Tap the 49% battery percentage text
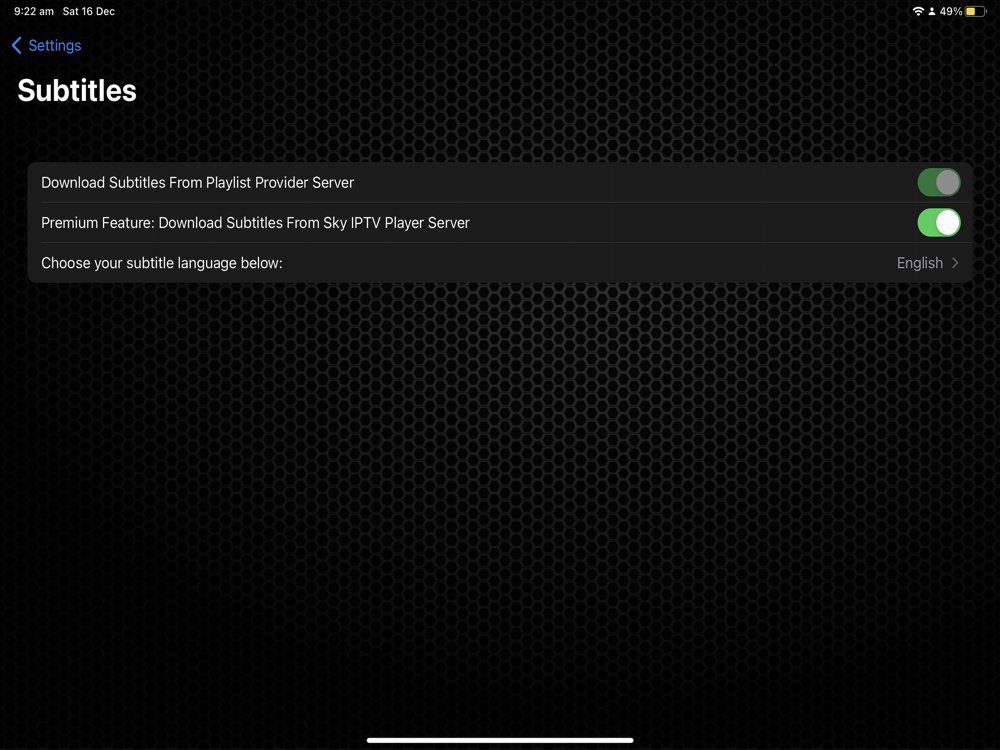 click(950, 11)
